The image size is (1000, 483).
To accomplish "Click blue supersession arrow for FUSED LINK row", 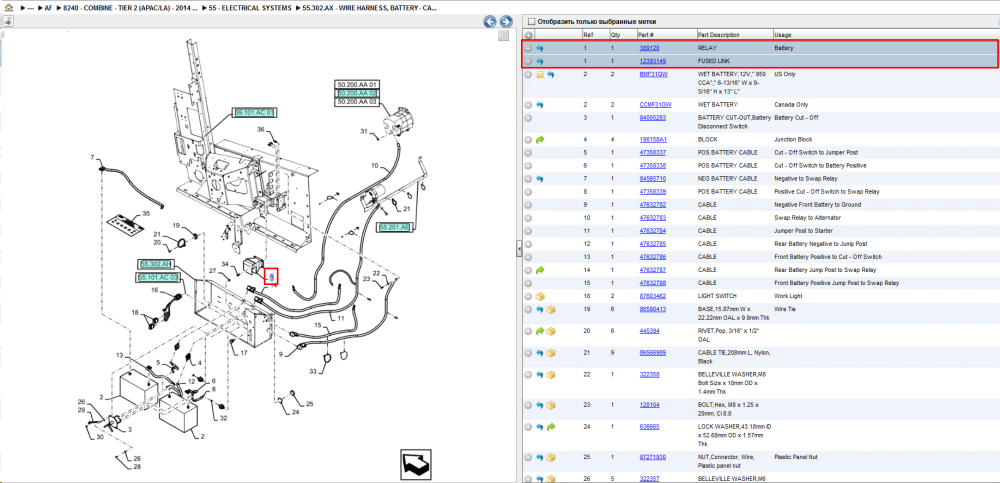I will [540, 61].
